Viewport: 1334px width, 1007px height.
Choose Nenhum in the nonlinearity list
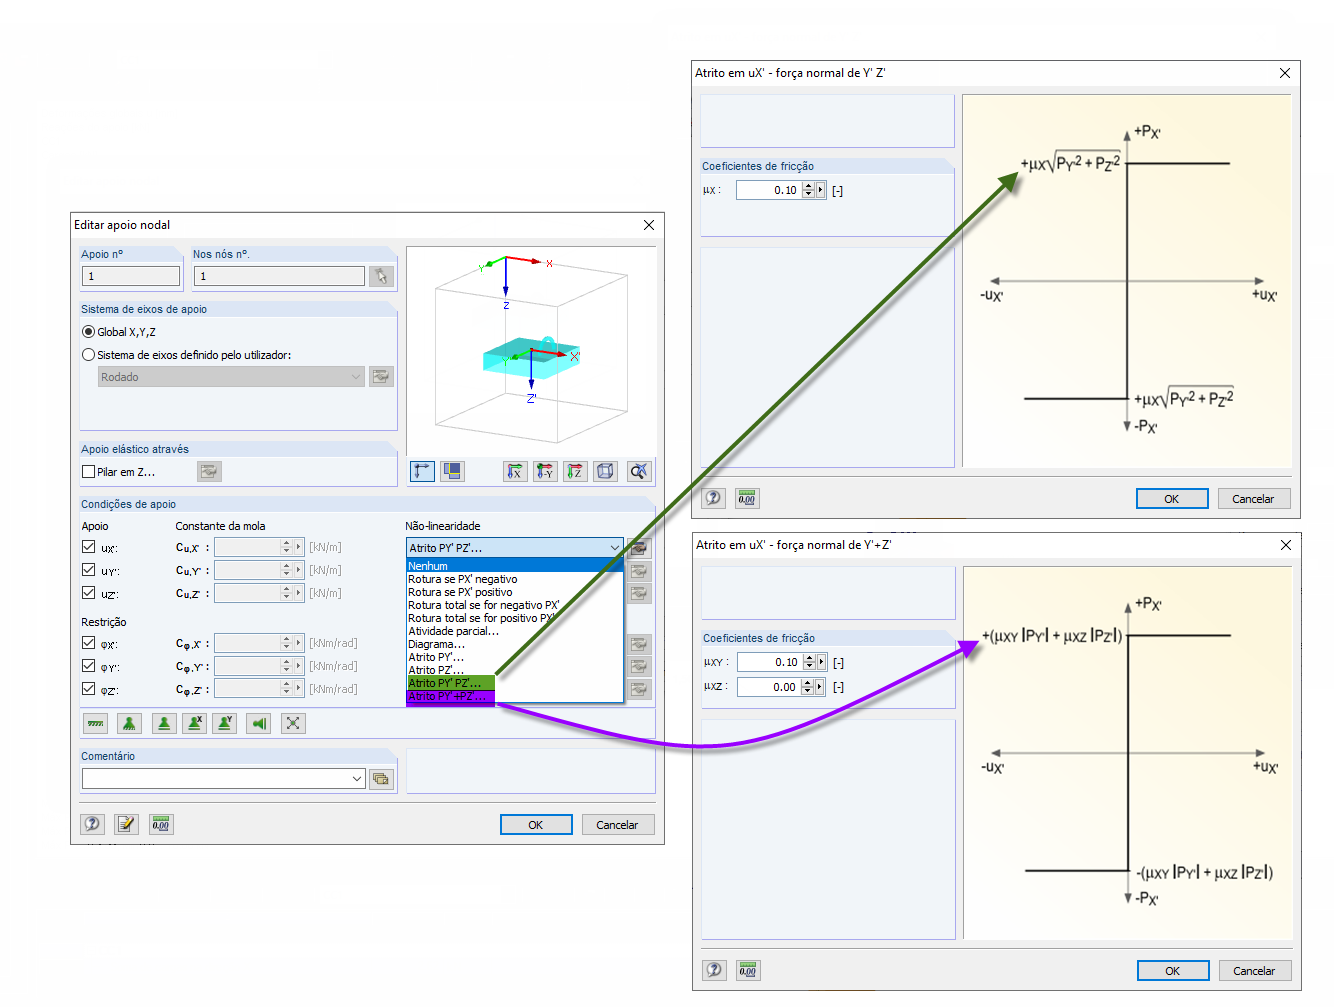click(515, 566)
